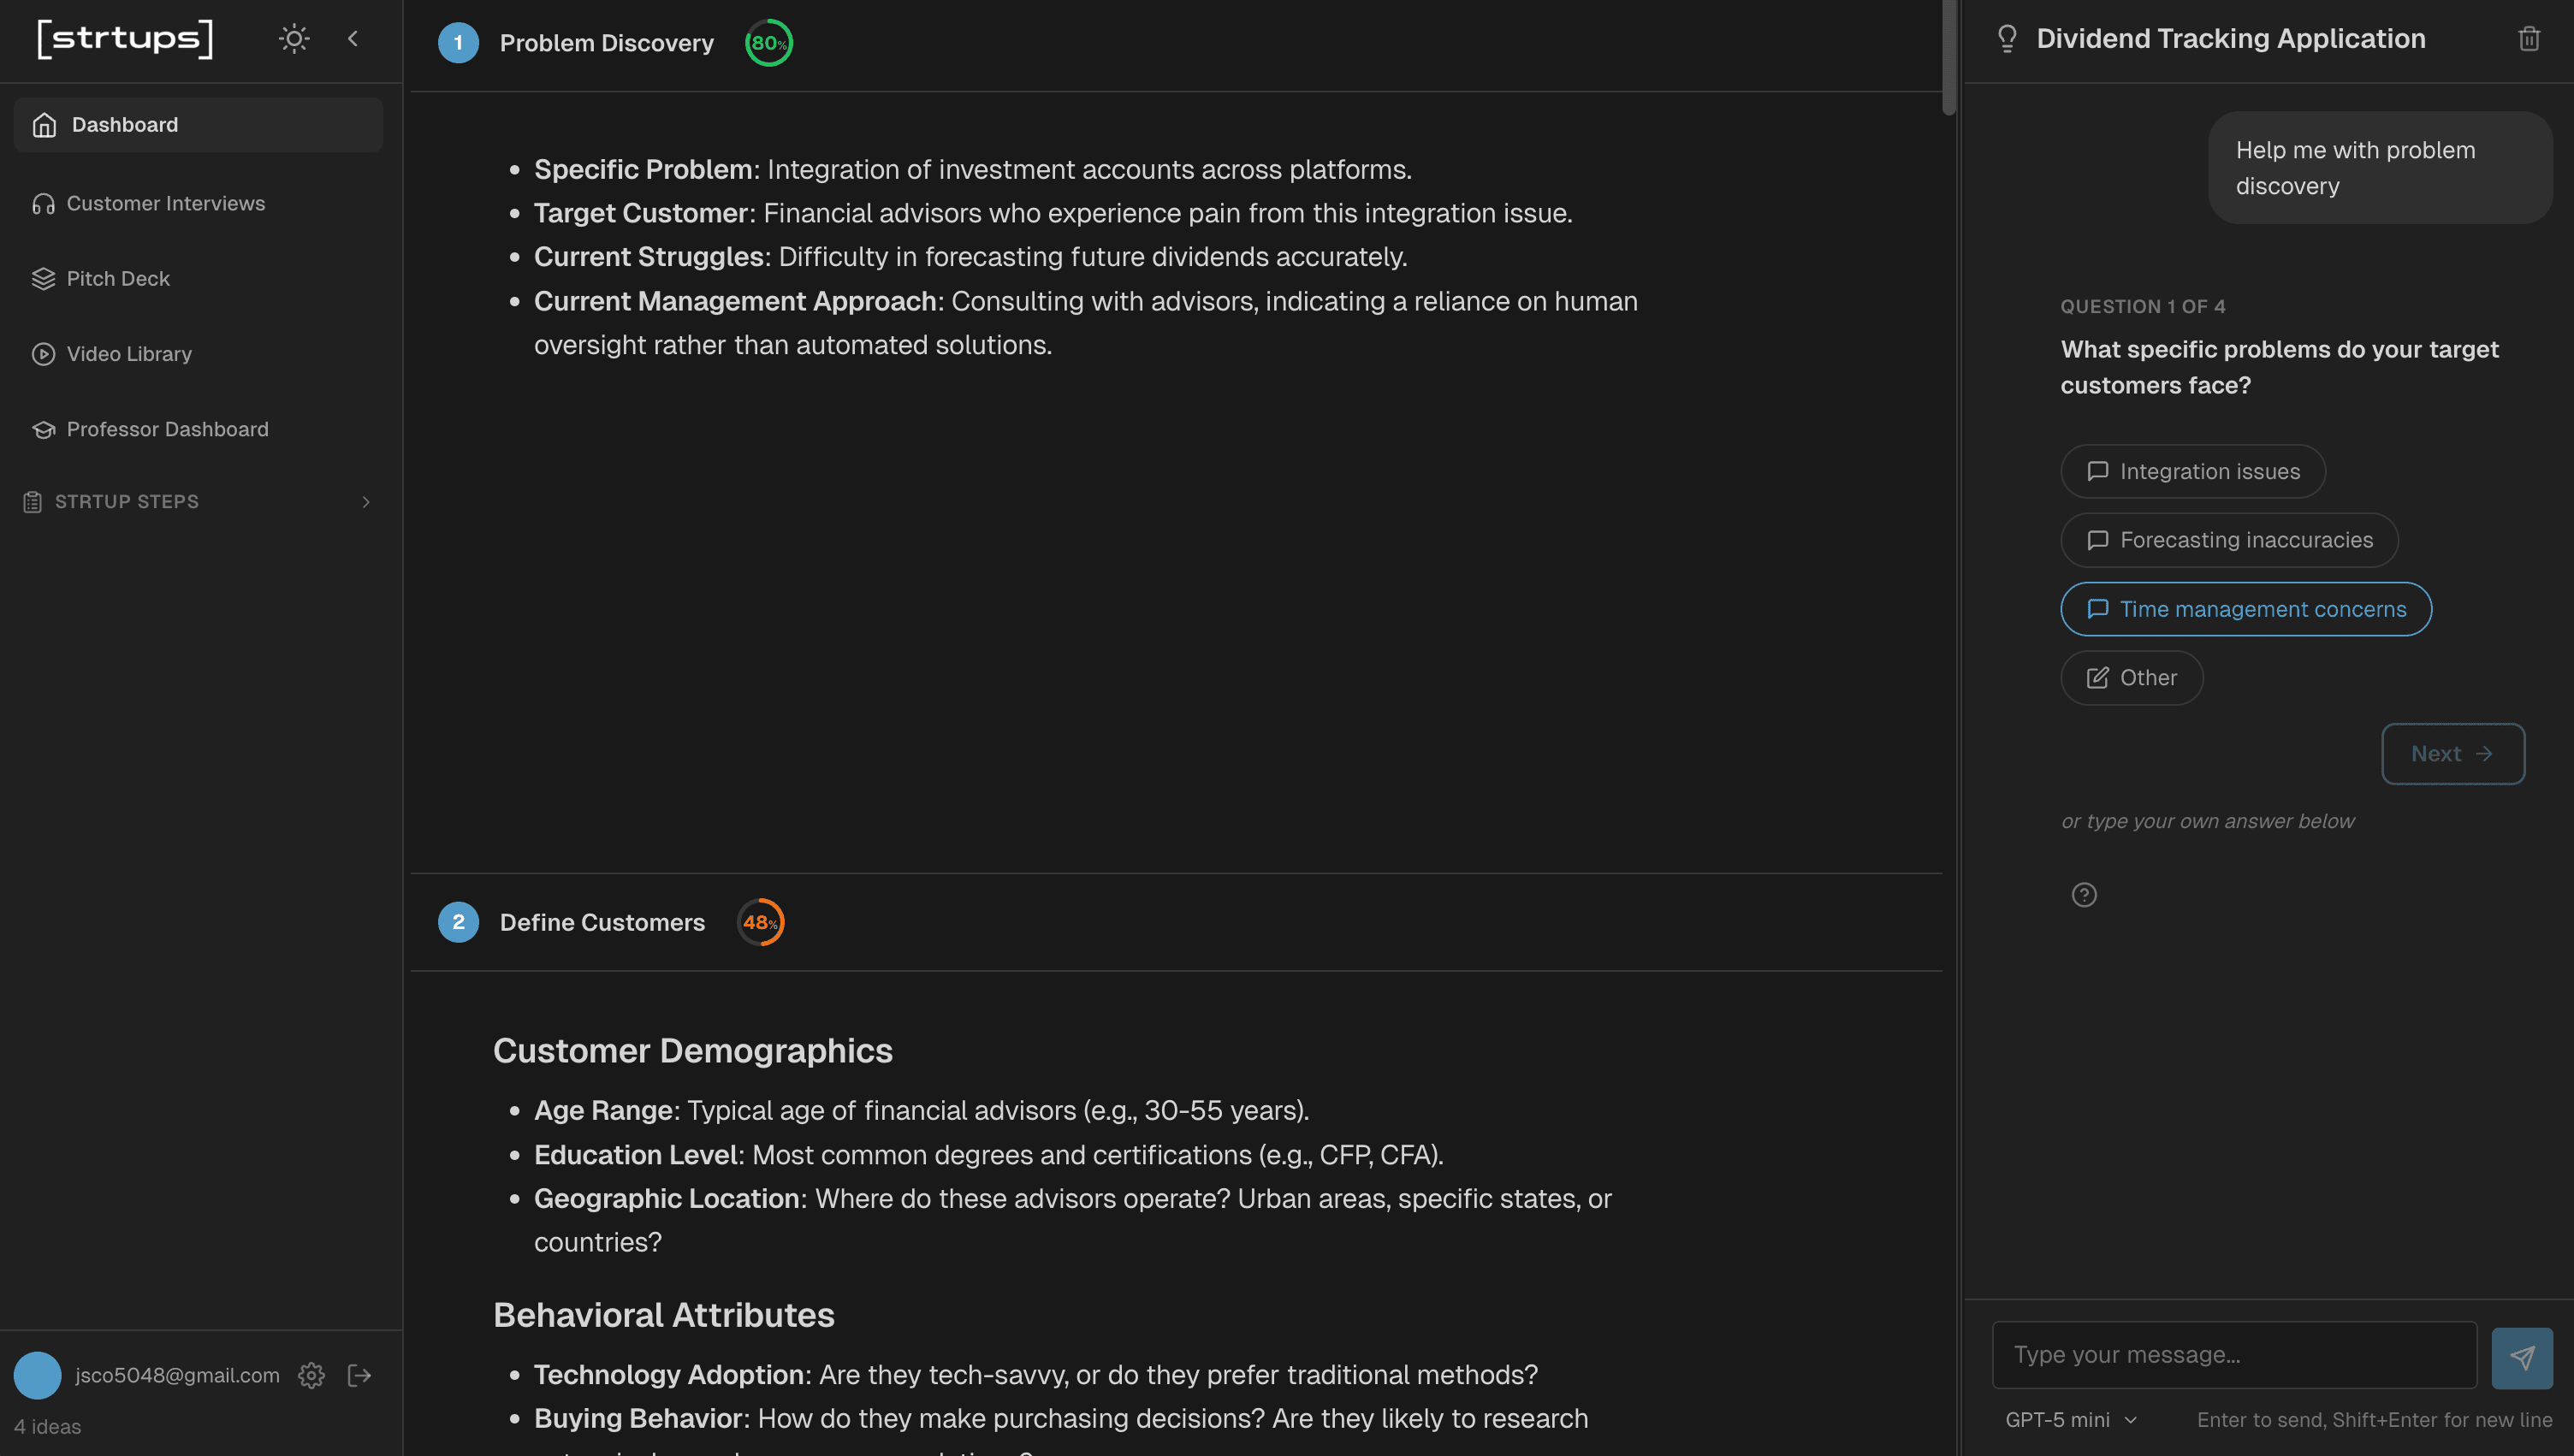Delete the Dividend Tracking Application idea
2574x1456 pixels.
2529,38
